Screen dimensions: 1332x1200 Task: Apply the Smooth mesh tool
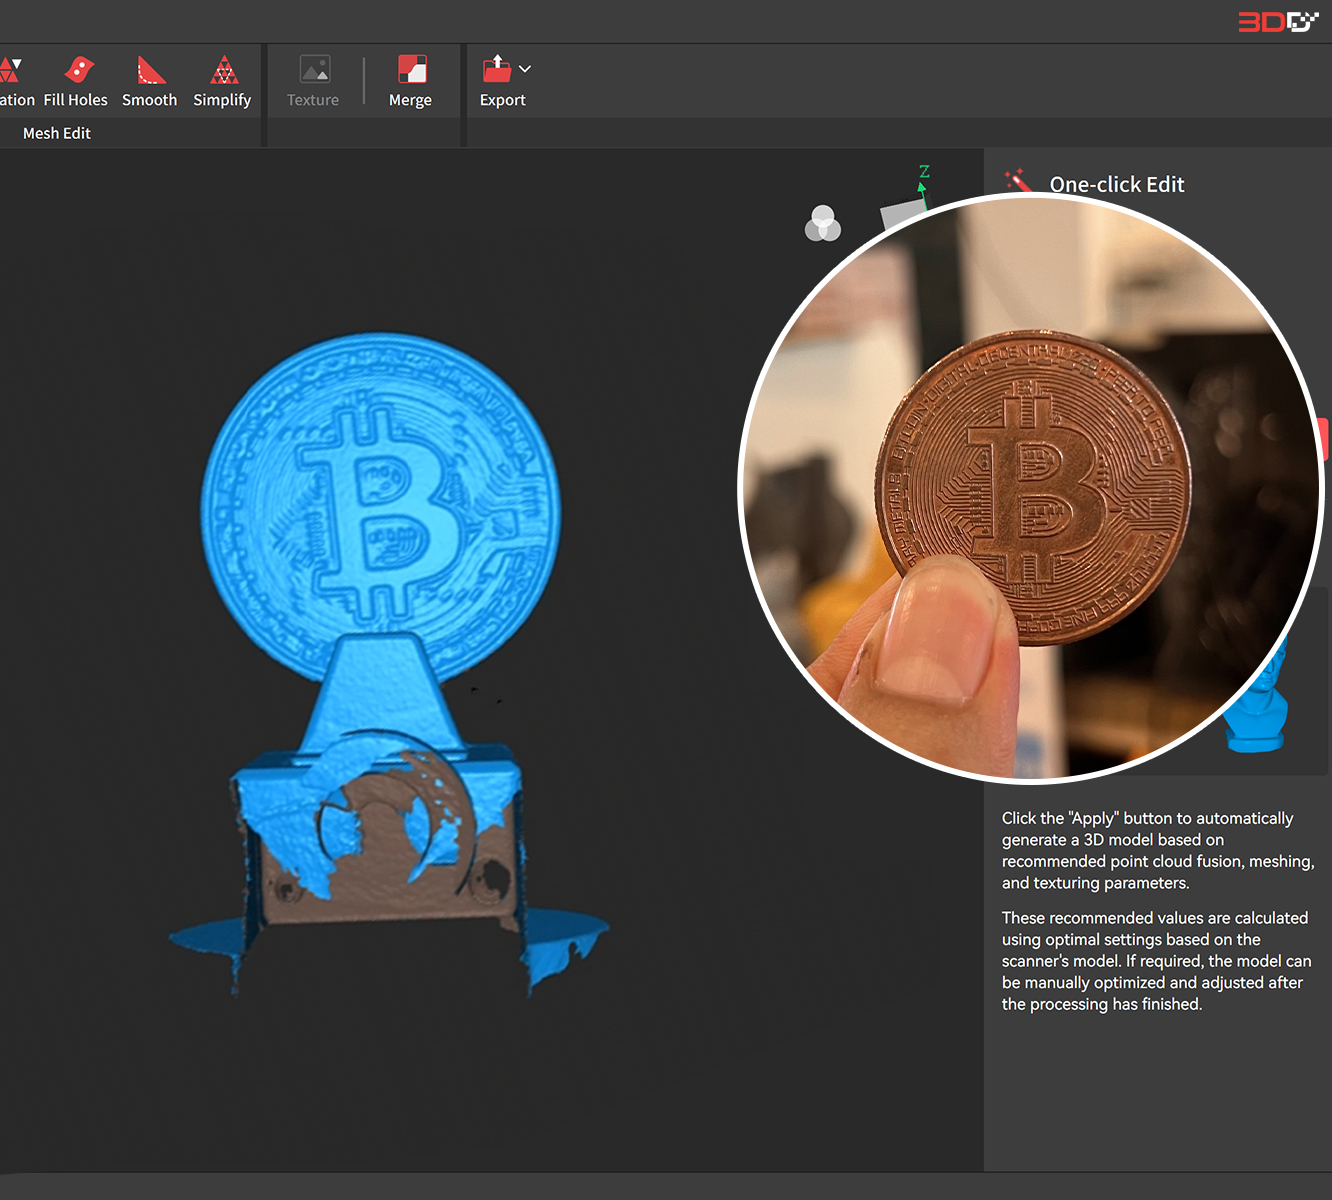pyautogui.click(x=150, y=81)
